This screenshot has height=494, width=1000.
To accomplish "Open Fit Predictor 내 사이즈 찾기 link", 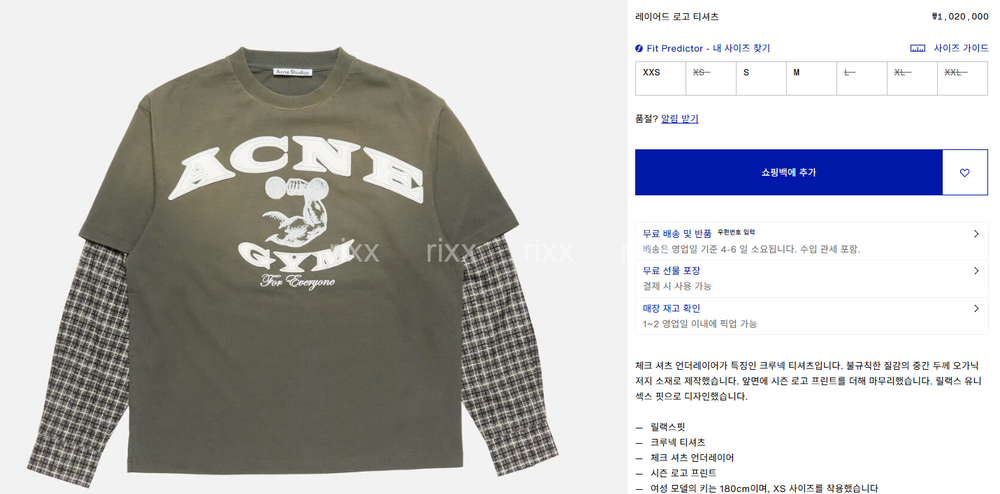I will (708, 48).
